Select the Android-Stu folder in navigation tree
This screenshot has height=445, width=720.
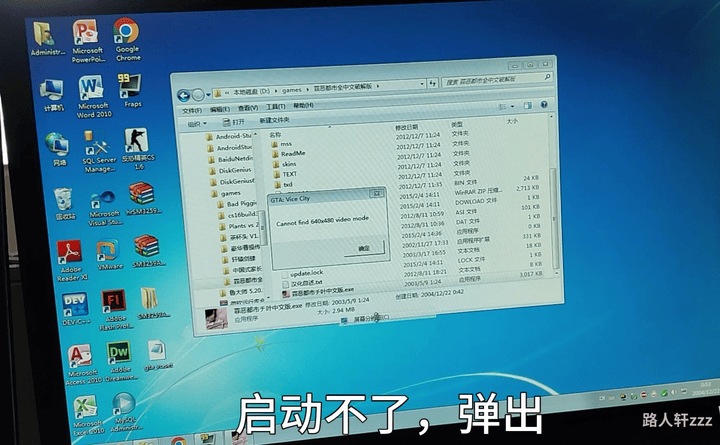230,136
